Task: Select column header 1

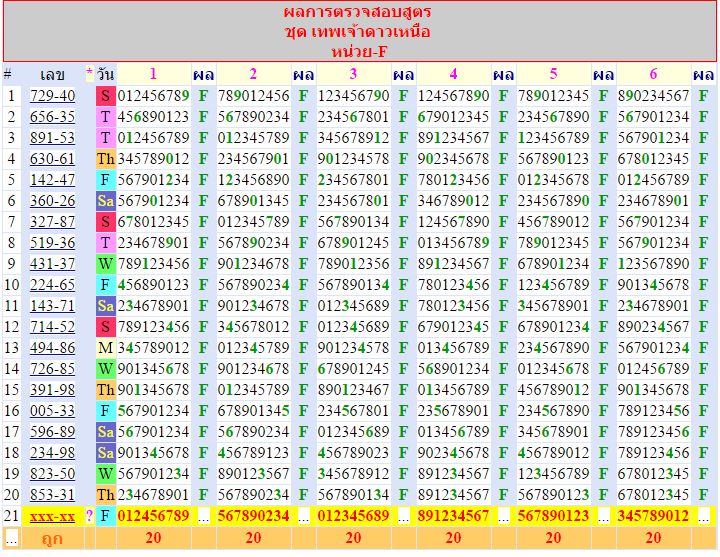Action: (x=153, y=75)
